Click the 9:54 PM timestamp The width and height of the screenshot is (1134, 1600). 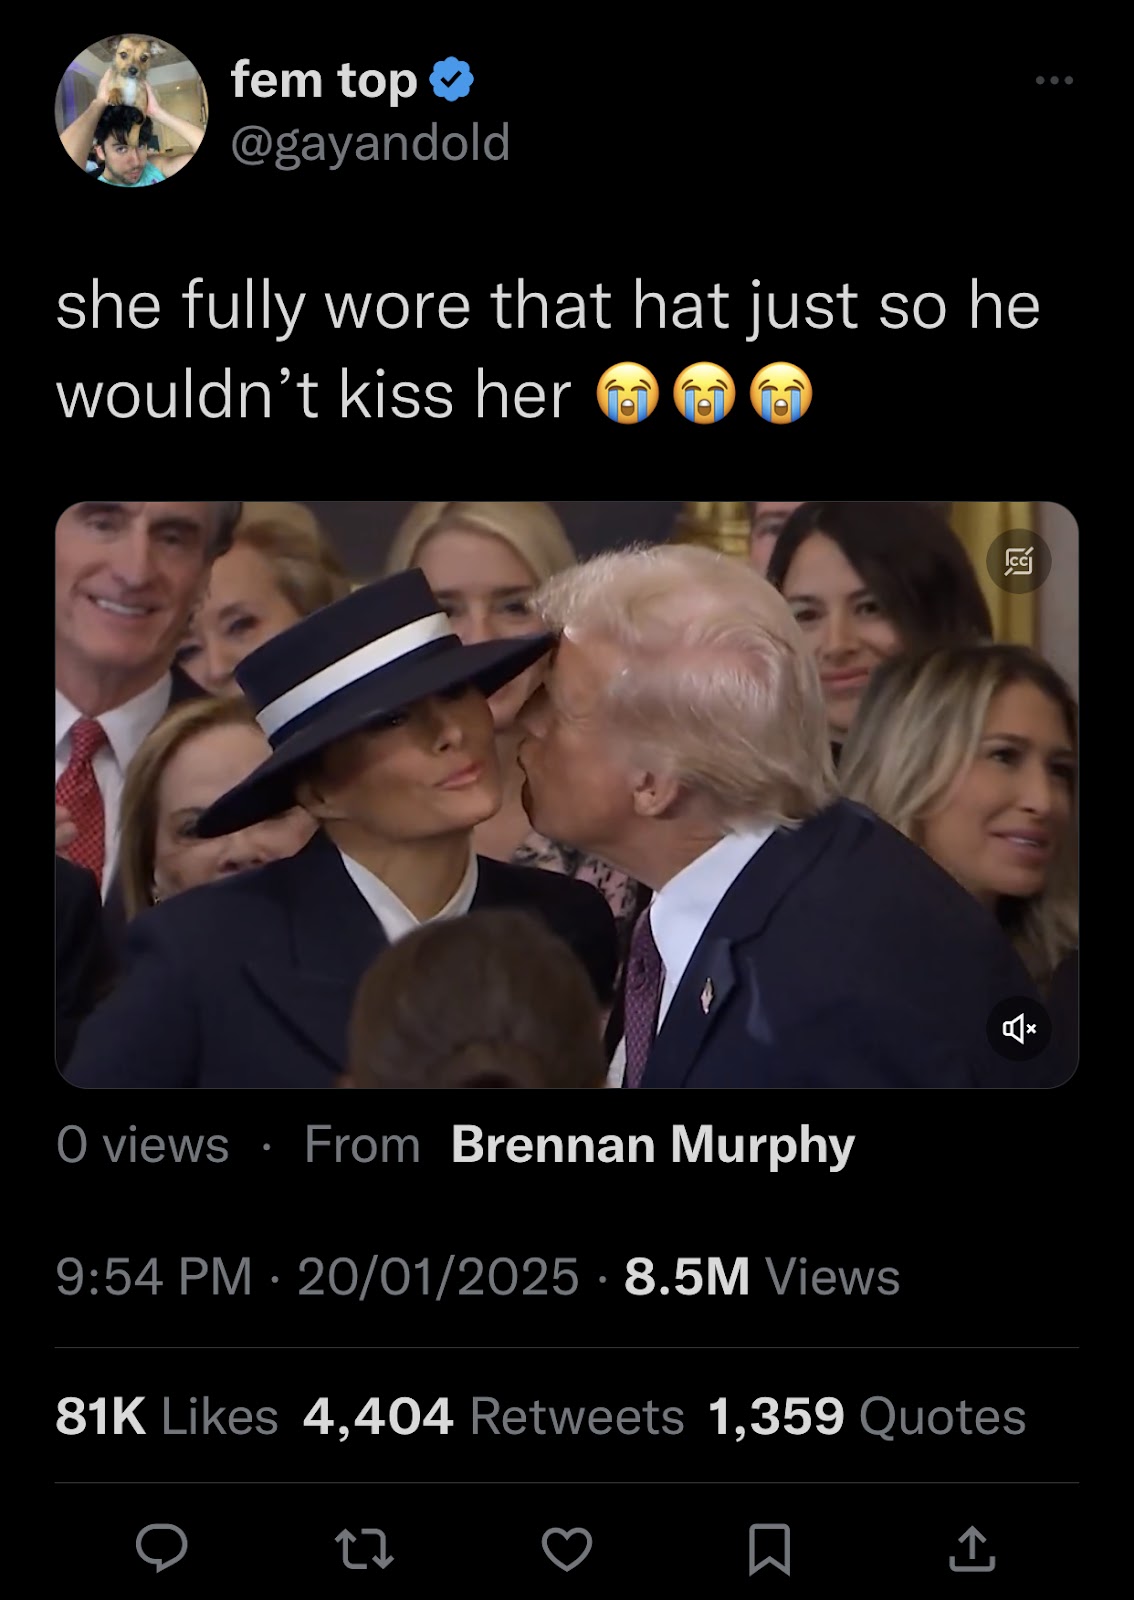point(154,1277)
